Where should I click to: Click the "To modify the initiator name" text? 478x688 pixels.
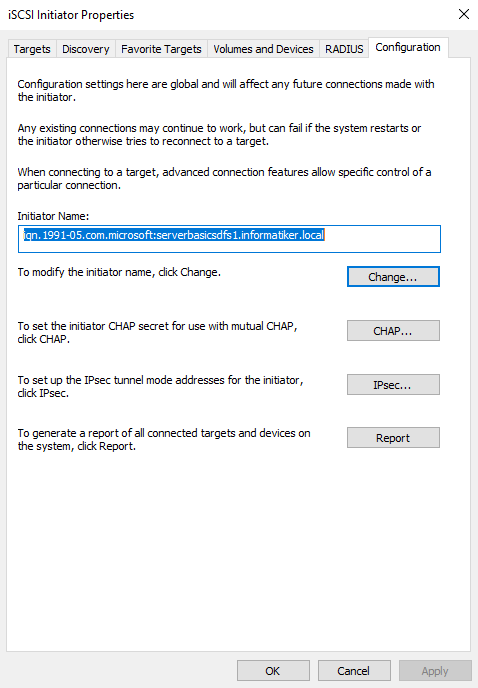[x=119, y=272]
